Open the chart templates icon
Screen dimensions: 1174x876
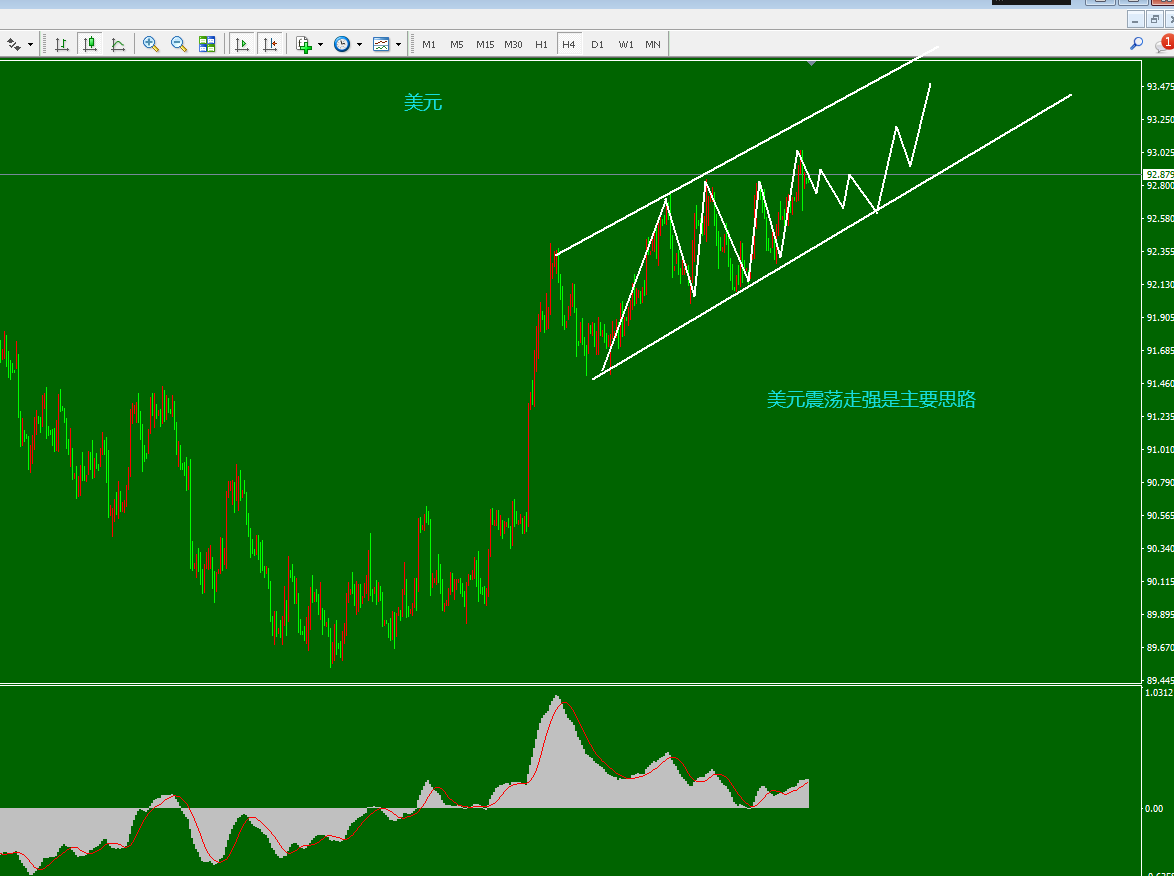pyautogui.click(x=381, y=44)
